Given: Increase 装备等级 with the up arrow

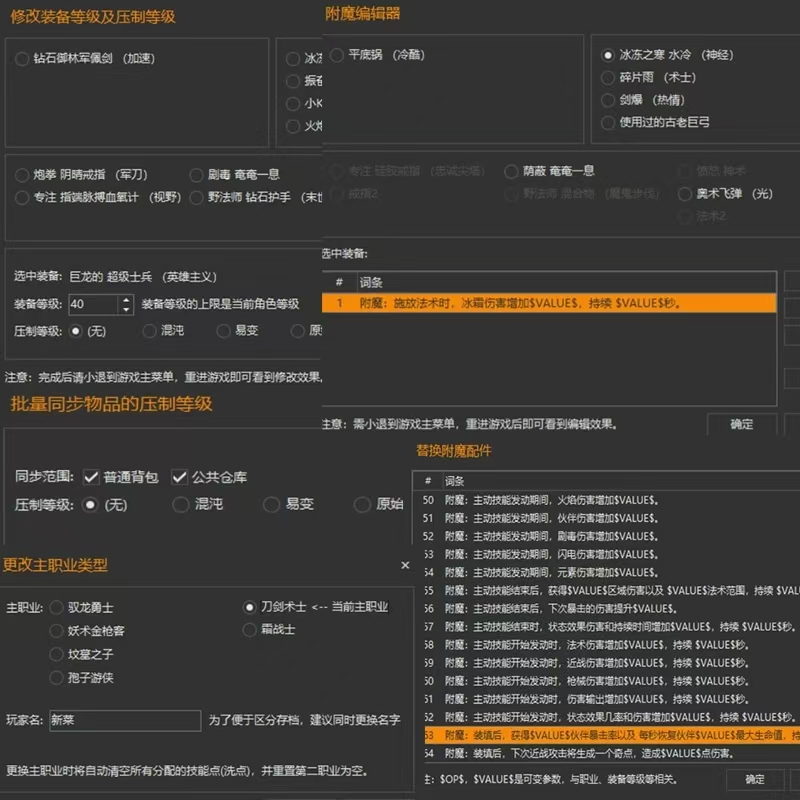Looking at the screenshot, I should [126, 299].
